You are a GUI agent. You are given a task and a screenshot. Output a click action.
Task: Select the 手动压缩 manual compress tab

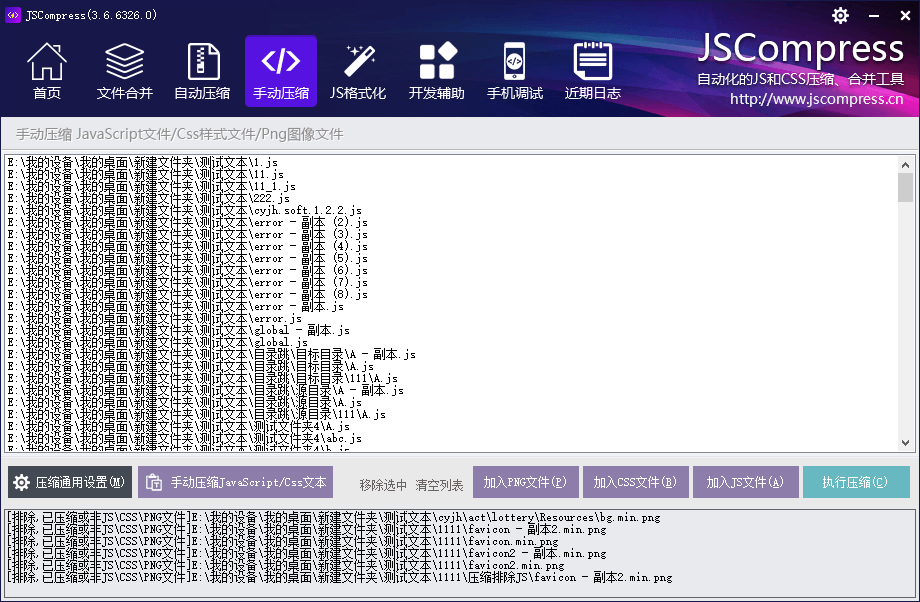pyautogui.click(x=281, y=71)
